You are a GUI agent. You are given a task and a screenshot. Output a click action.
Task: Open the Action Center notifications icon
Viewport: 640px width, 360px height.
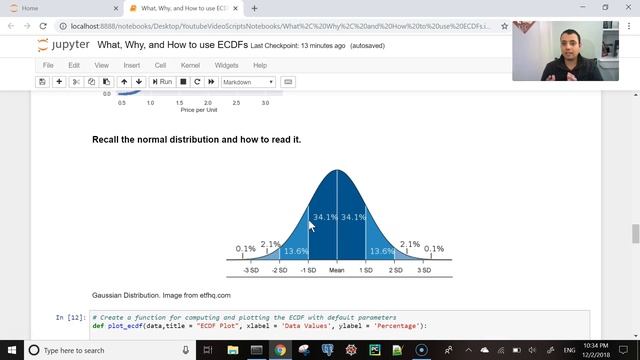click(x=623, y=350)
